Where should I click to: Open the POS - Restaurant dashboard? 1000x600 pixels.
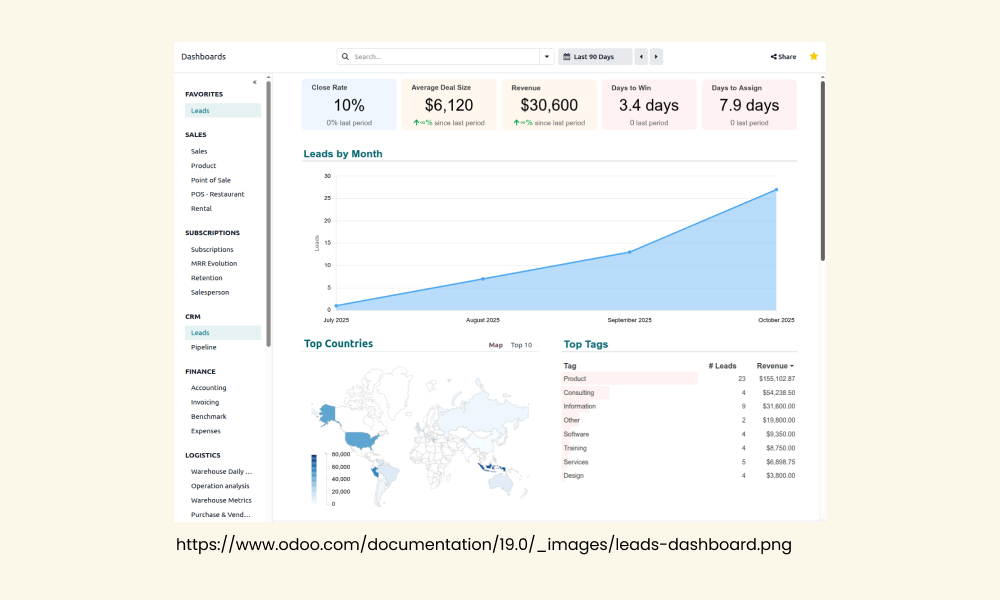click(217, 194)
